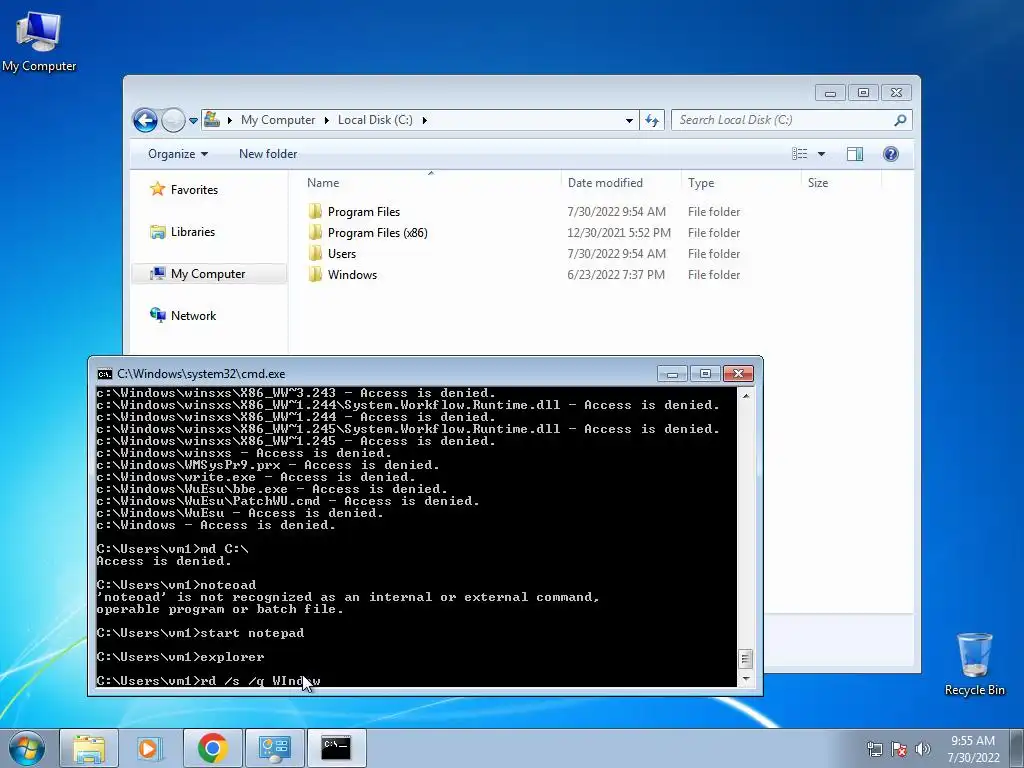Click date 12/30/2021 5:52 PM cell
Screen dimensions: 1024x768
click(x=618, y=232)
